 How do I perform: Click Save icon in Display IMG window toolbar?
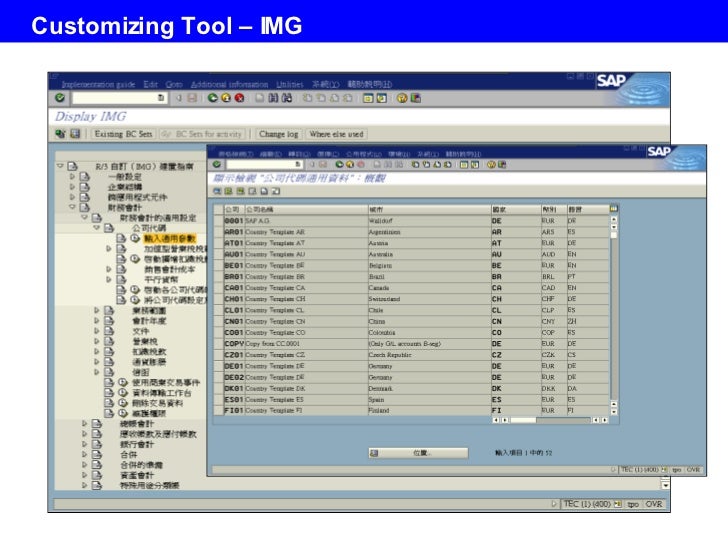[x=192, y=98]
